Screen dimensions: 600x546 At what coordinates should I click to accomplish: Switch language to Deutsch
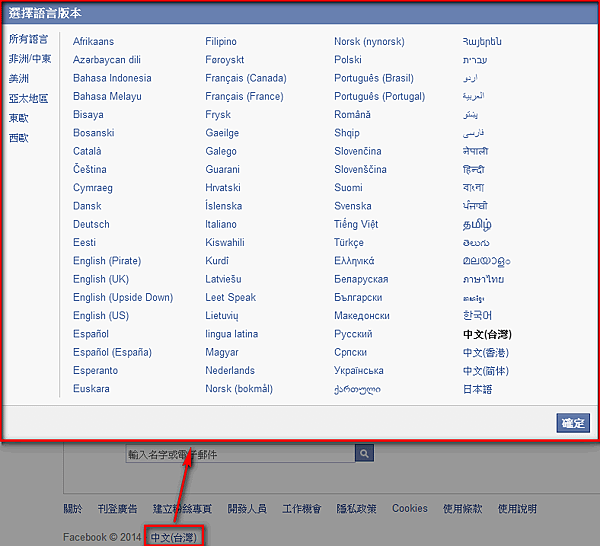click(91, 224)
